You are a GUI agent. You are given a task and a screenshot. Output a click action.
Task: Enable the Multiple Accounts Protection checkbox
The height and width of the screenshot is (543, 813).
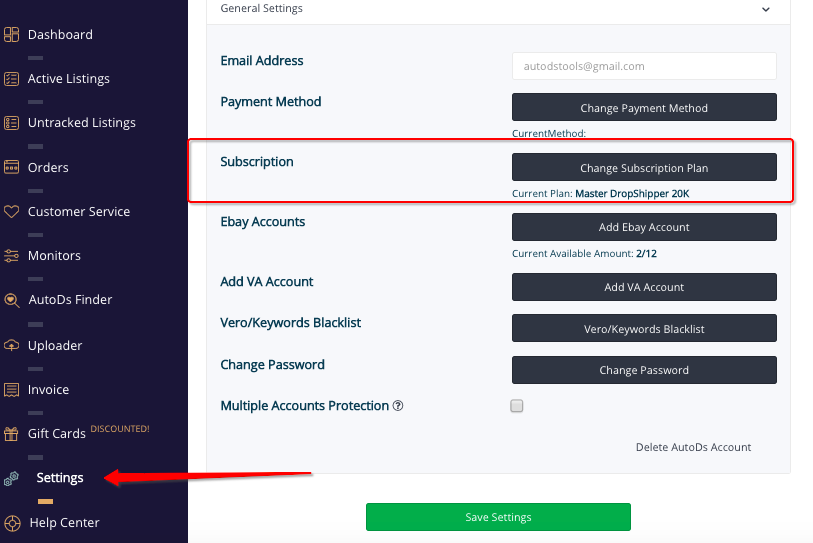point(516,406)
